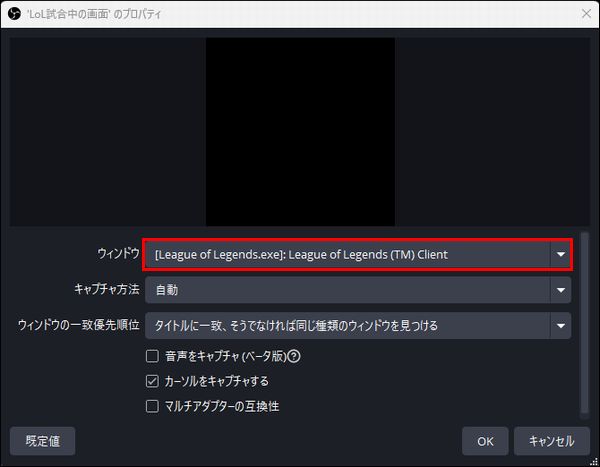Enable 音声をキャプチャ (ベータ版) checkbox
This screenshot has height=467, width=600.
(152, 356)
